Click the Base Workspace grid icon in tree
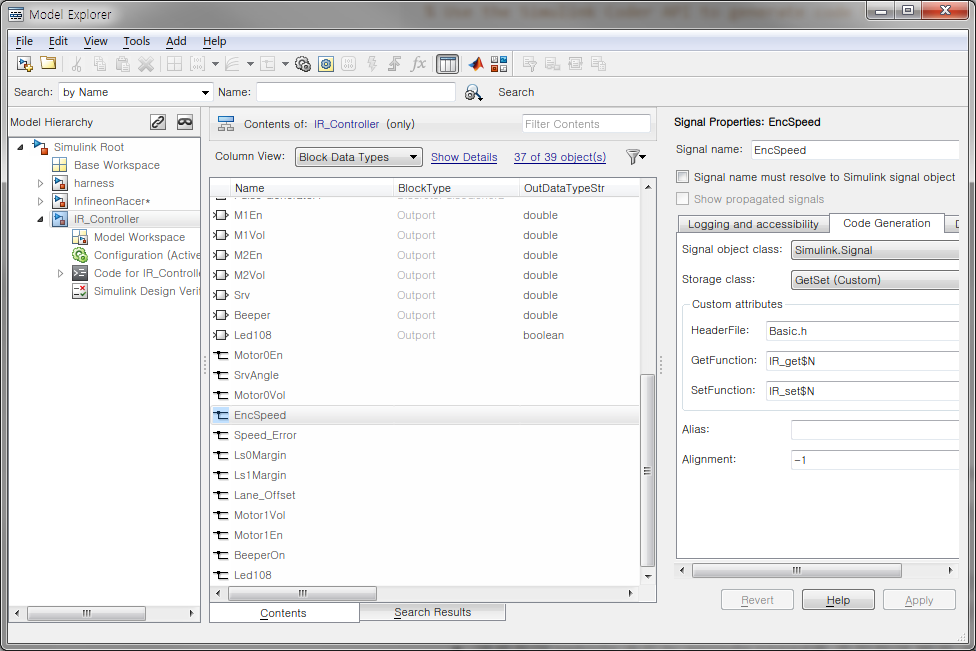This screenshot has width=976, height=651. [59, 165]
